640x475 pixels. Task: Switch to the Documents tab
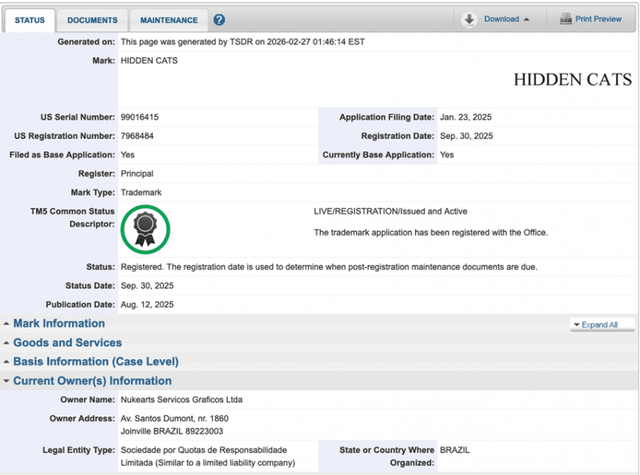[x=92, y=20]
